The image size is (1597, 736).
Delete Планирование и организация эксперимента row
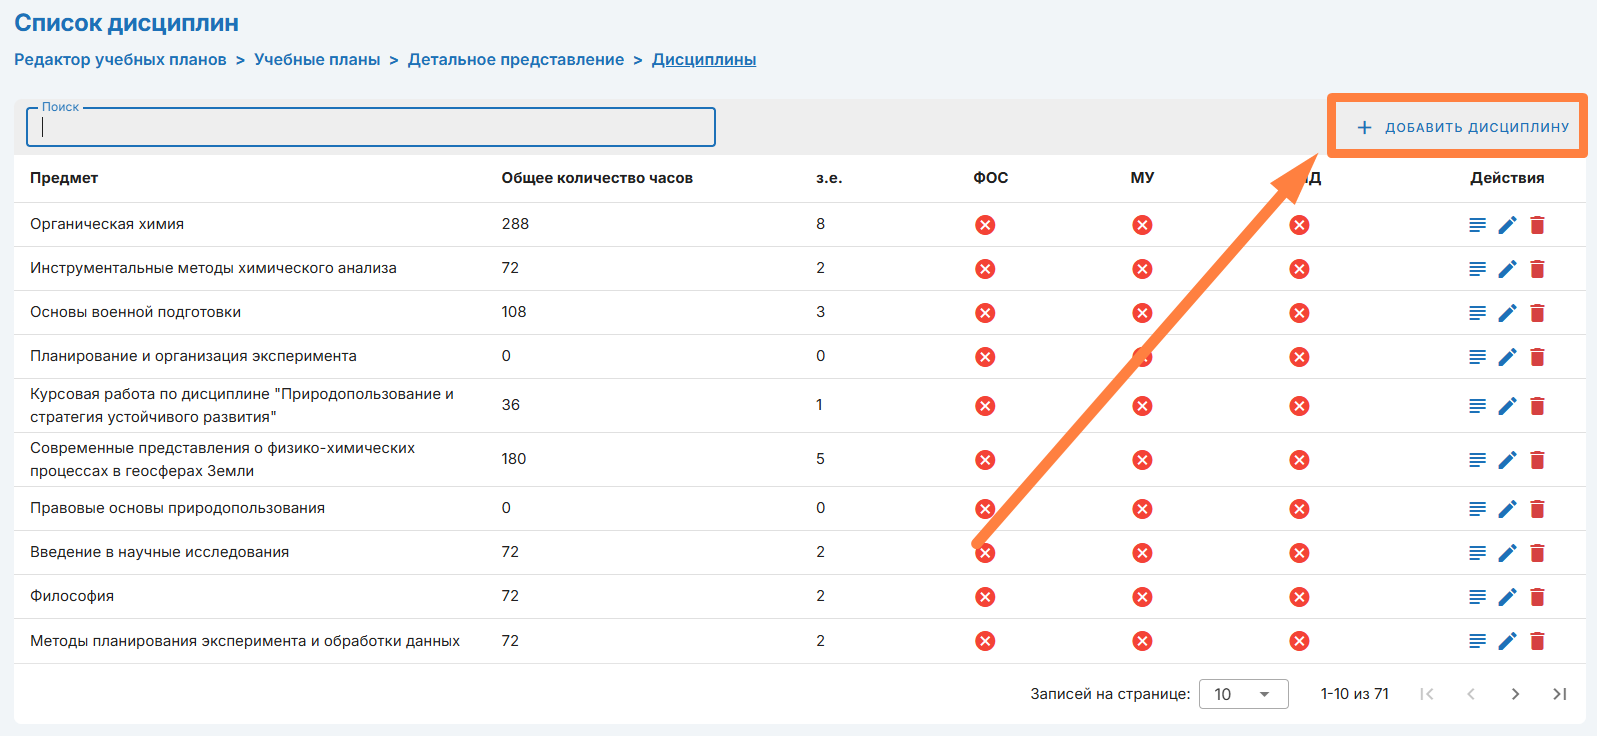point(1537,357)
